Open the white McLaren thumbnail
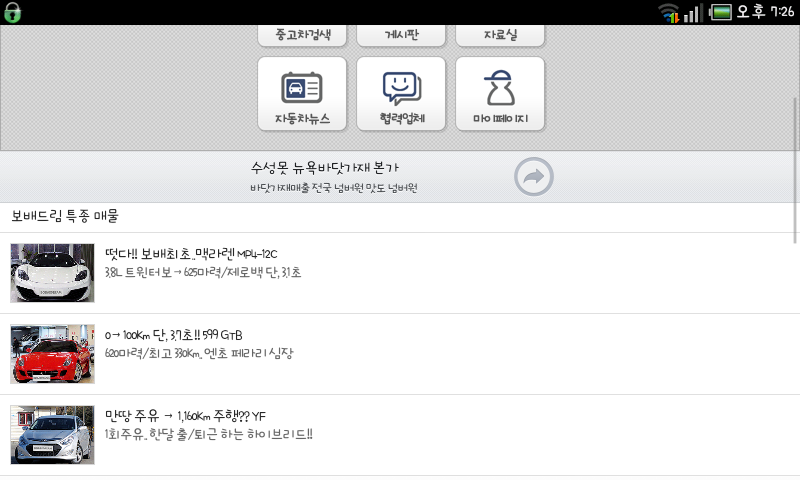Screen dimensions: 800x480 coord(53,273)
